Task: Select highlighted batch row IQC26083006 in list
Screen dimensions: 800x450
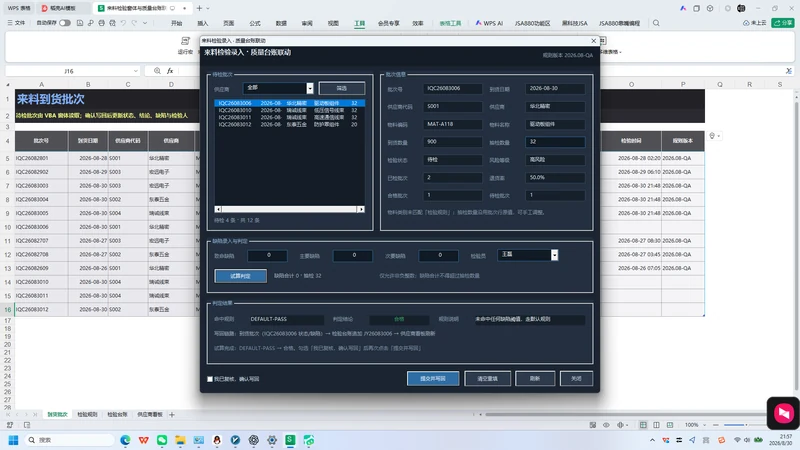Action: [289, 103]
